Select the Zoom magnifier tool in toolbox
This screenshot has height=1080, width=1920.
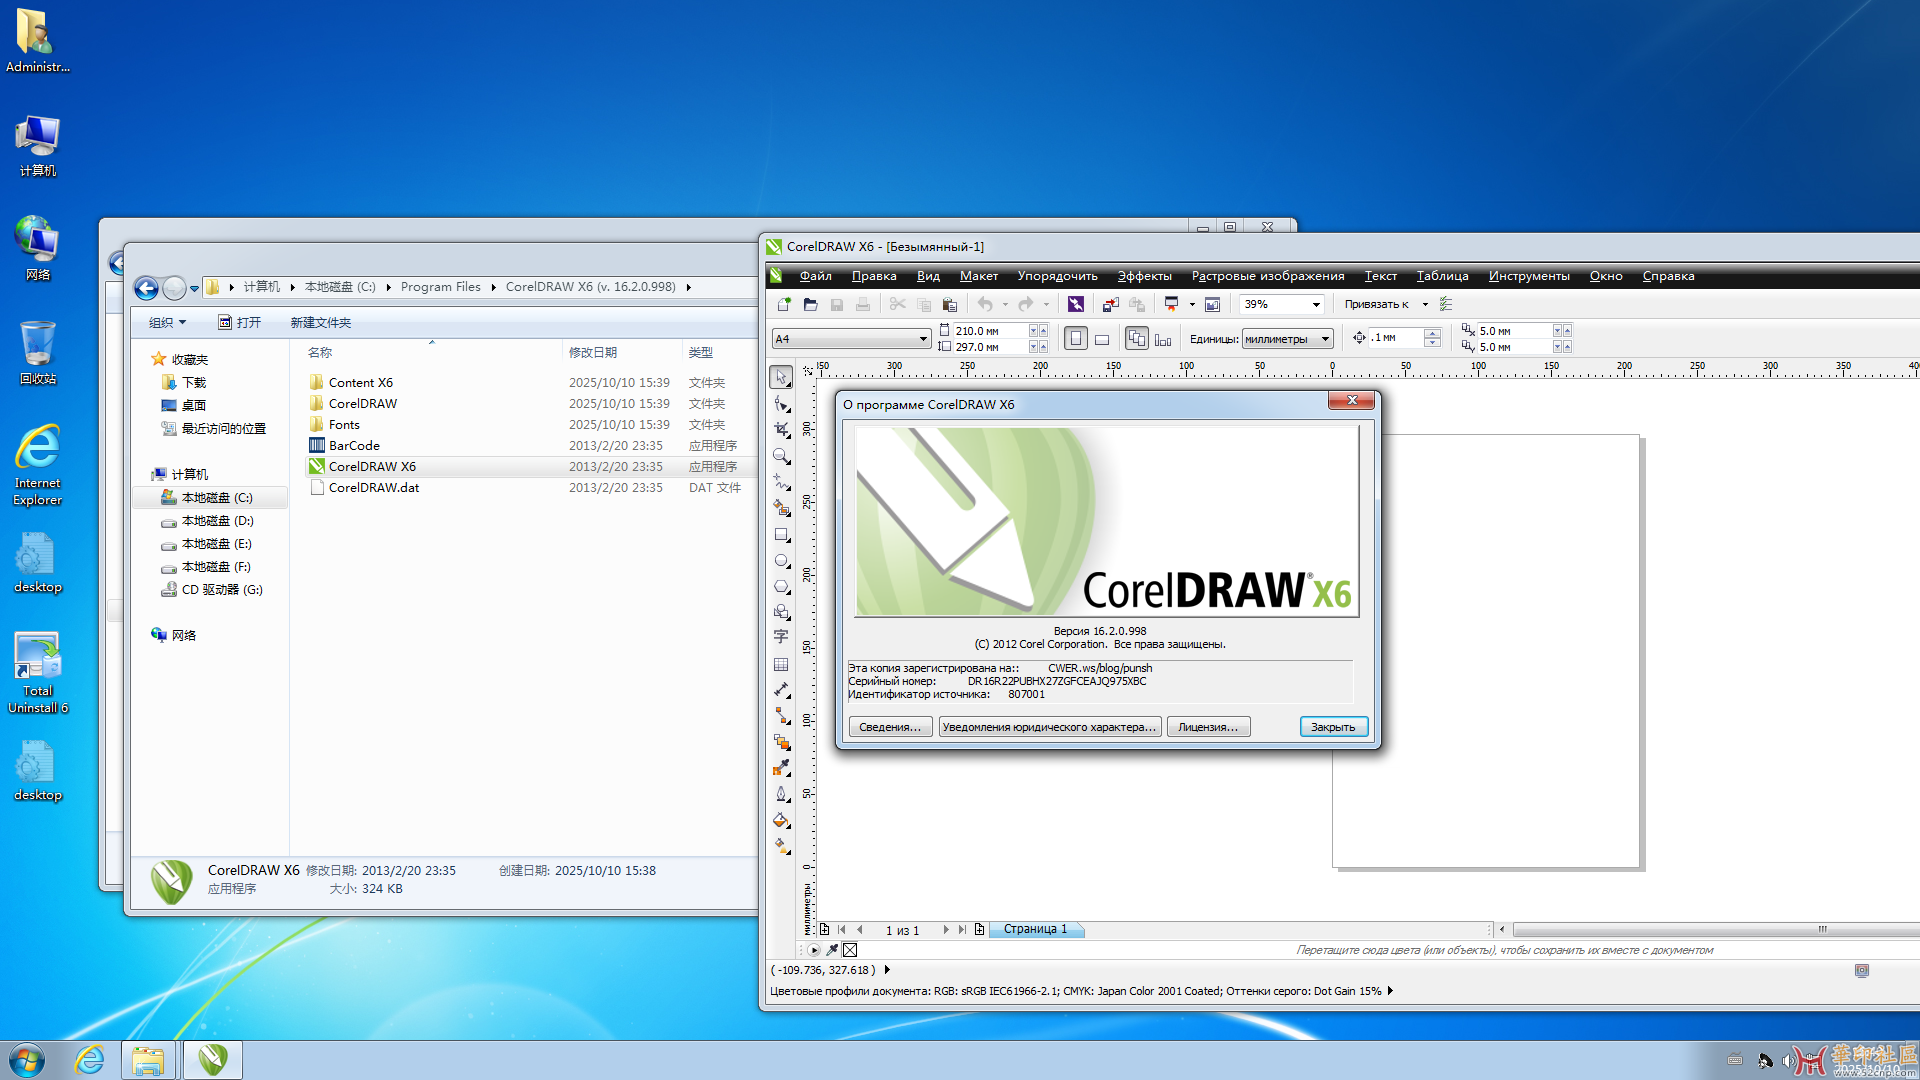click(x=781, y=456)
